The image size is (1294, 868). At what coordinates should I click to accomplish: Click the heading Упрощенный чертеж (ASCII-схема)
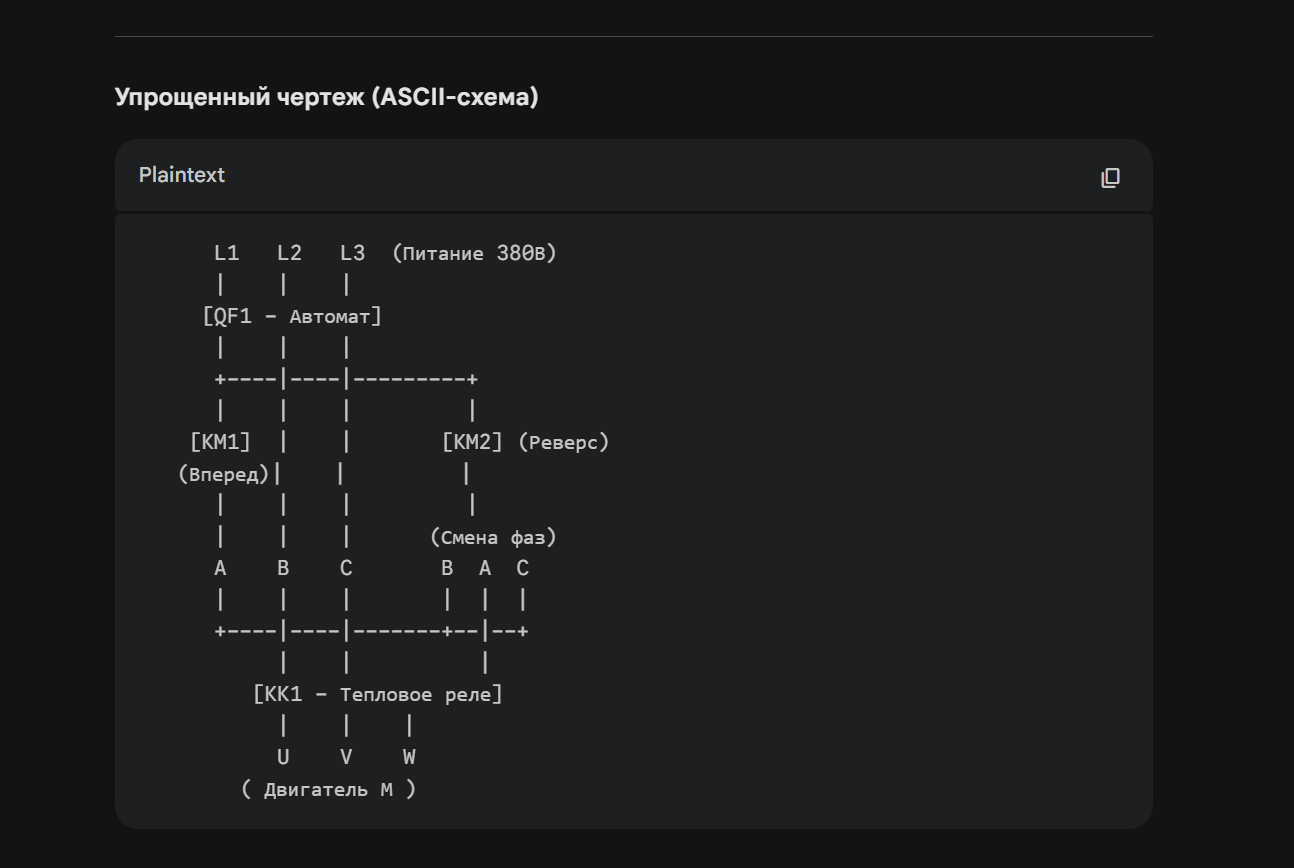coord(326,97)
